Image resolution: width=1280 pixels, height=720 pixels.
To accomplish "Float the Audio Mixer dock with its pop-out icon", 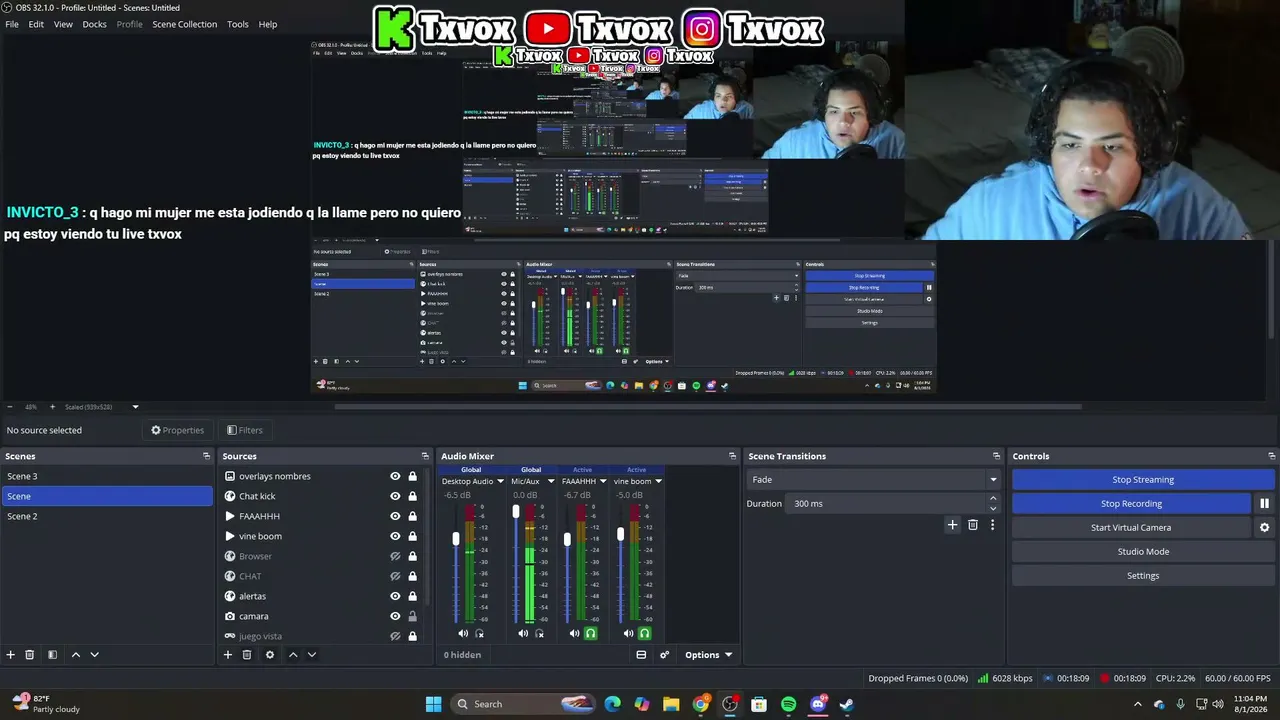I will pyautogui.click(x=733, y=456).
